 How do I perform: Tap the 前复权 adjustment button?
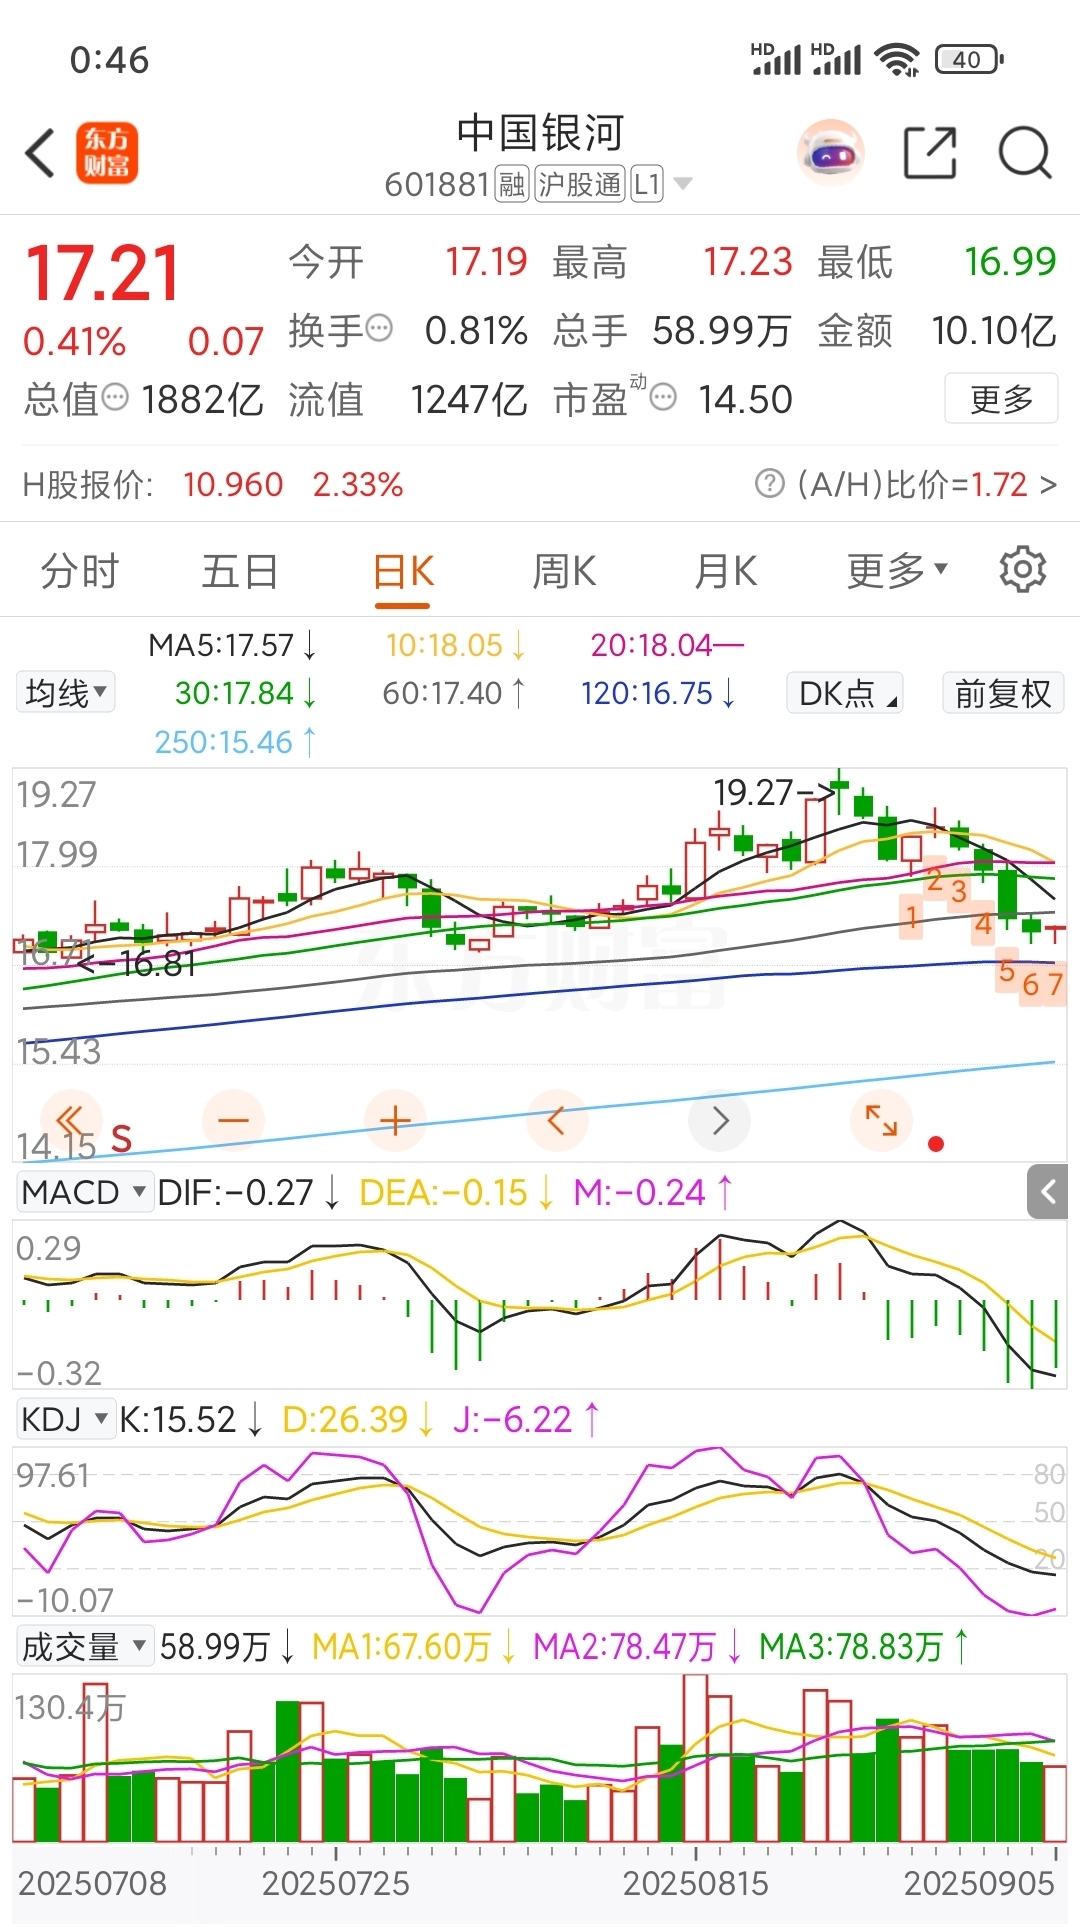tap(1003, 692)
